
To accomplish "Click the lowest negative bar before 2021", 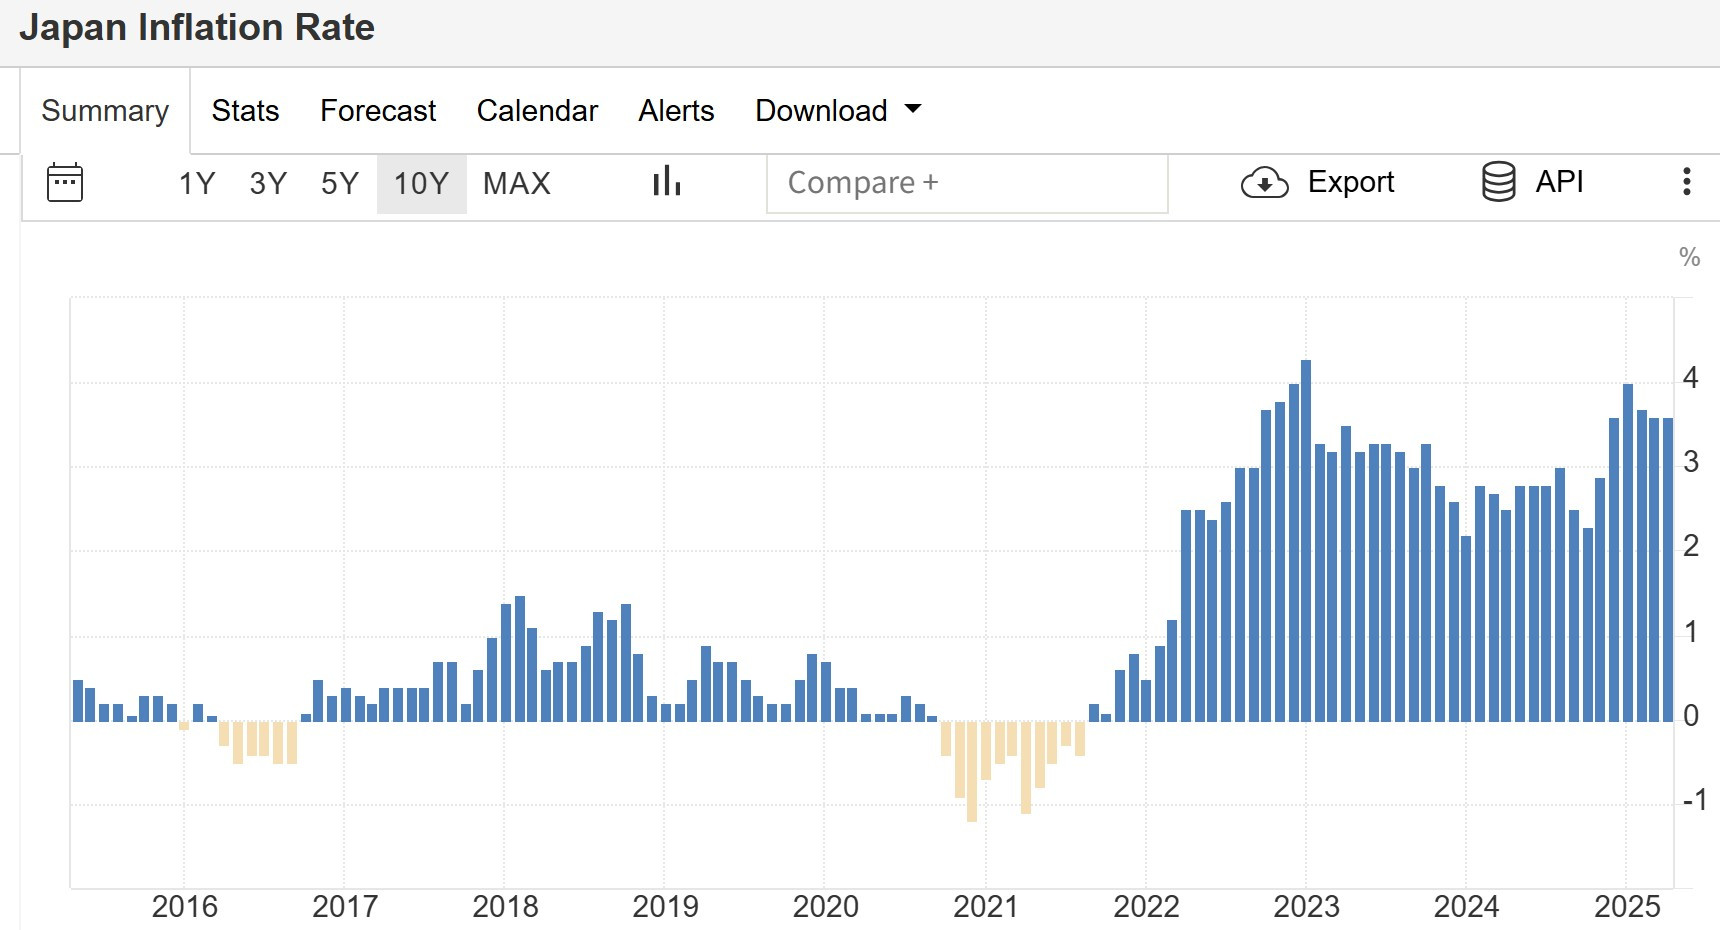I will 972,771.
